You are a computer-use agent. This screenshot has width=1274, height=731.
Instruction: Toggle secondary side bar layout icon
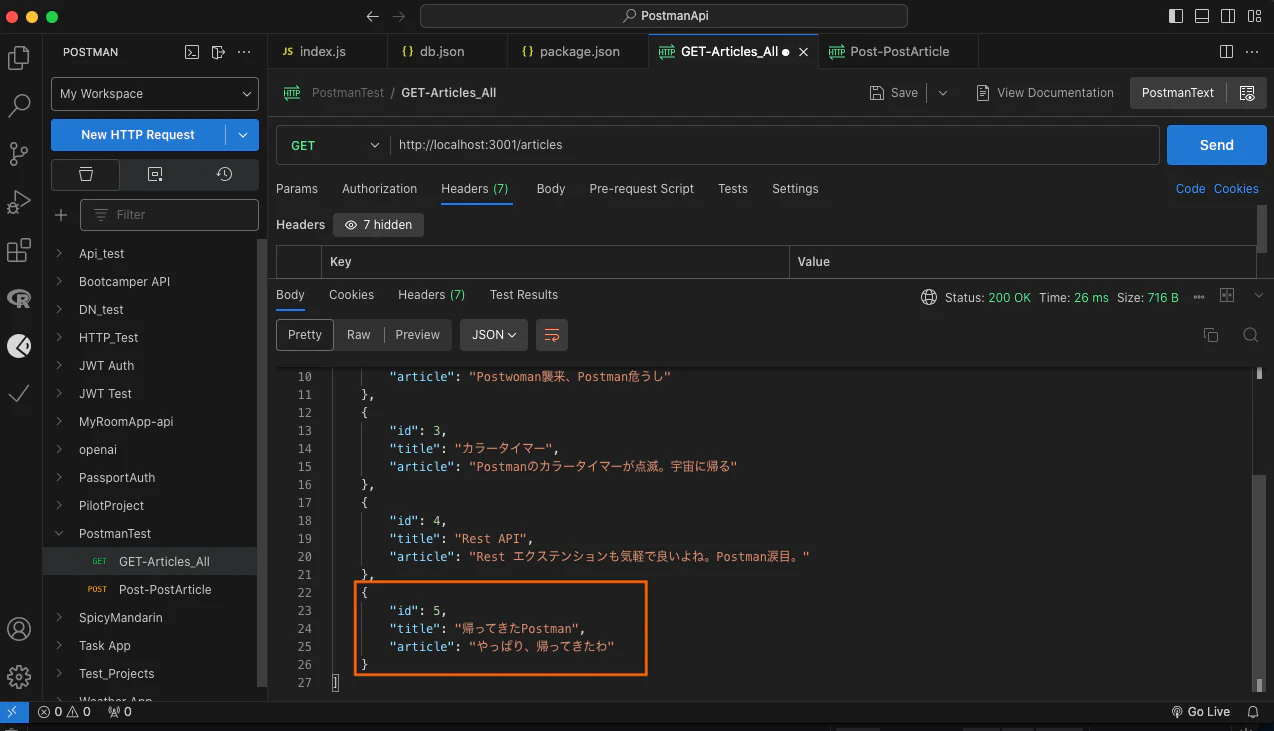coord(1227,16)
